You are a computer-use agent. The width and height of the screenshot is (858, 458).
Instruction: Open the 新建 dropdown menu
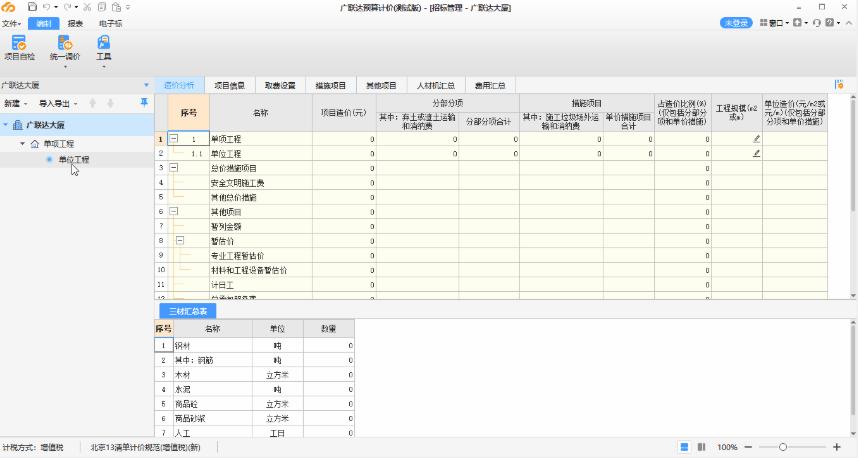[x=14, y=103]
